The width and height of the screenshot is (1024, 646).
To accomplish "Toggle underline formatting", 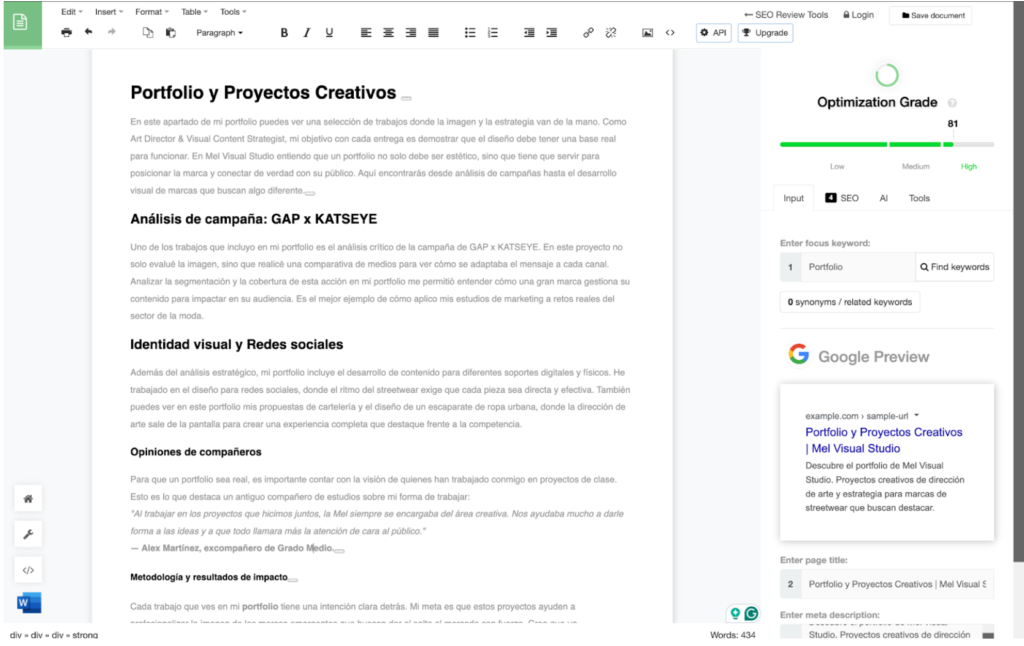I will pos(329,33).
